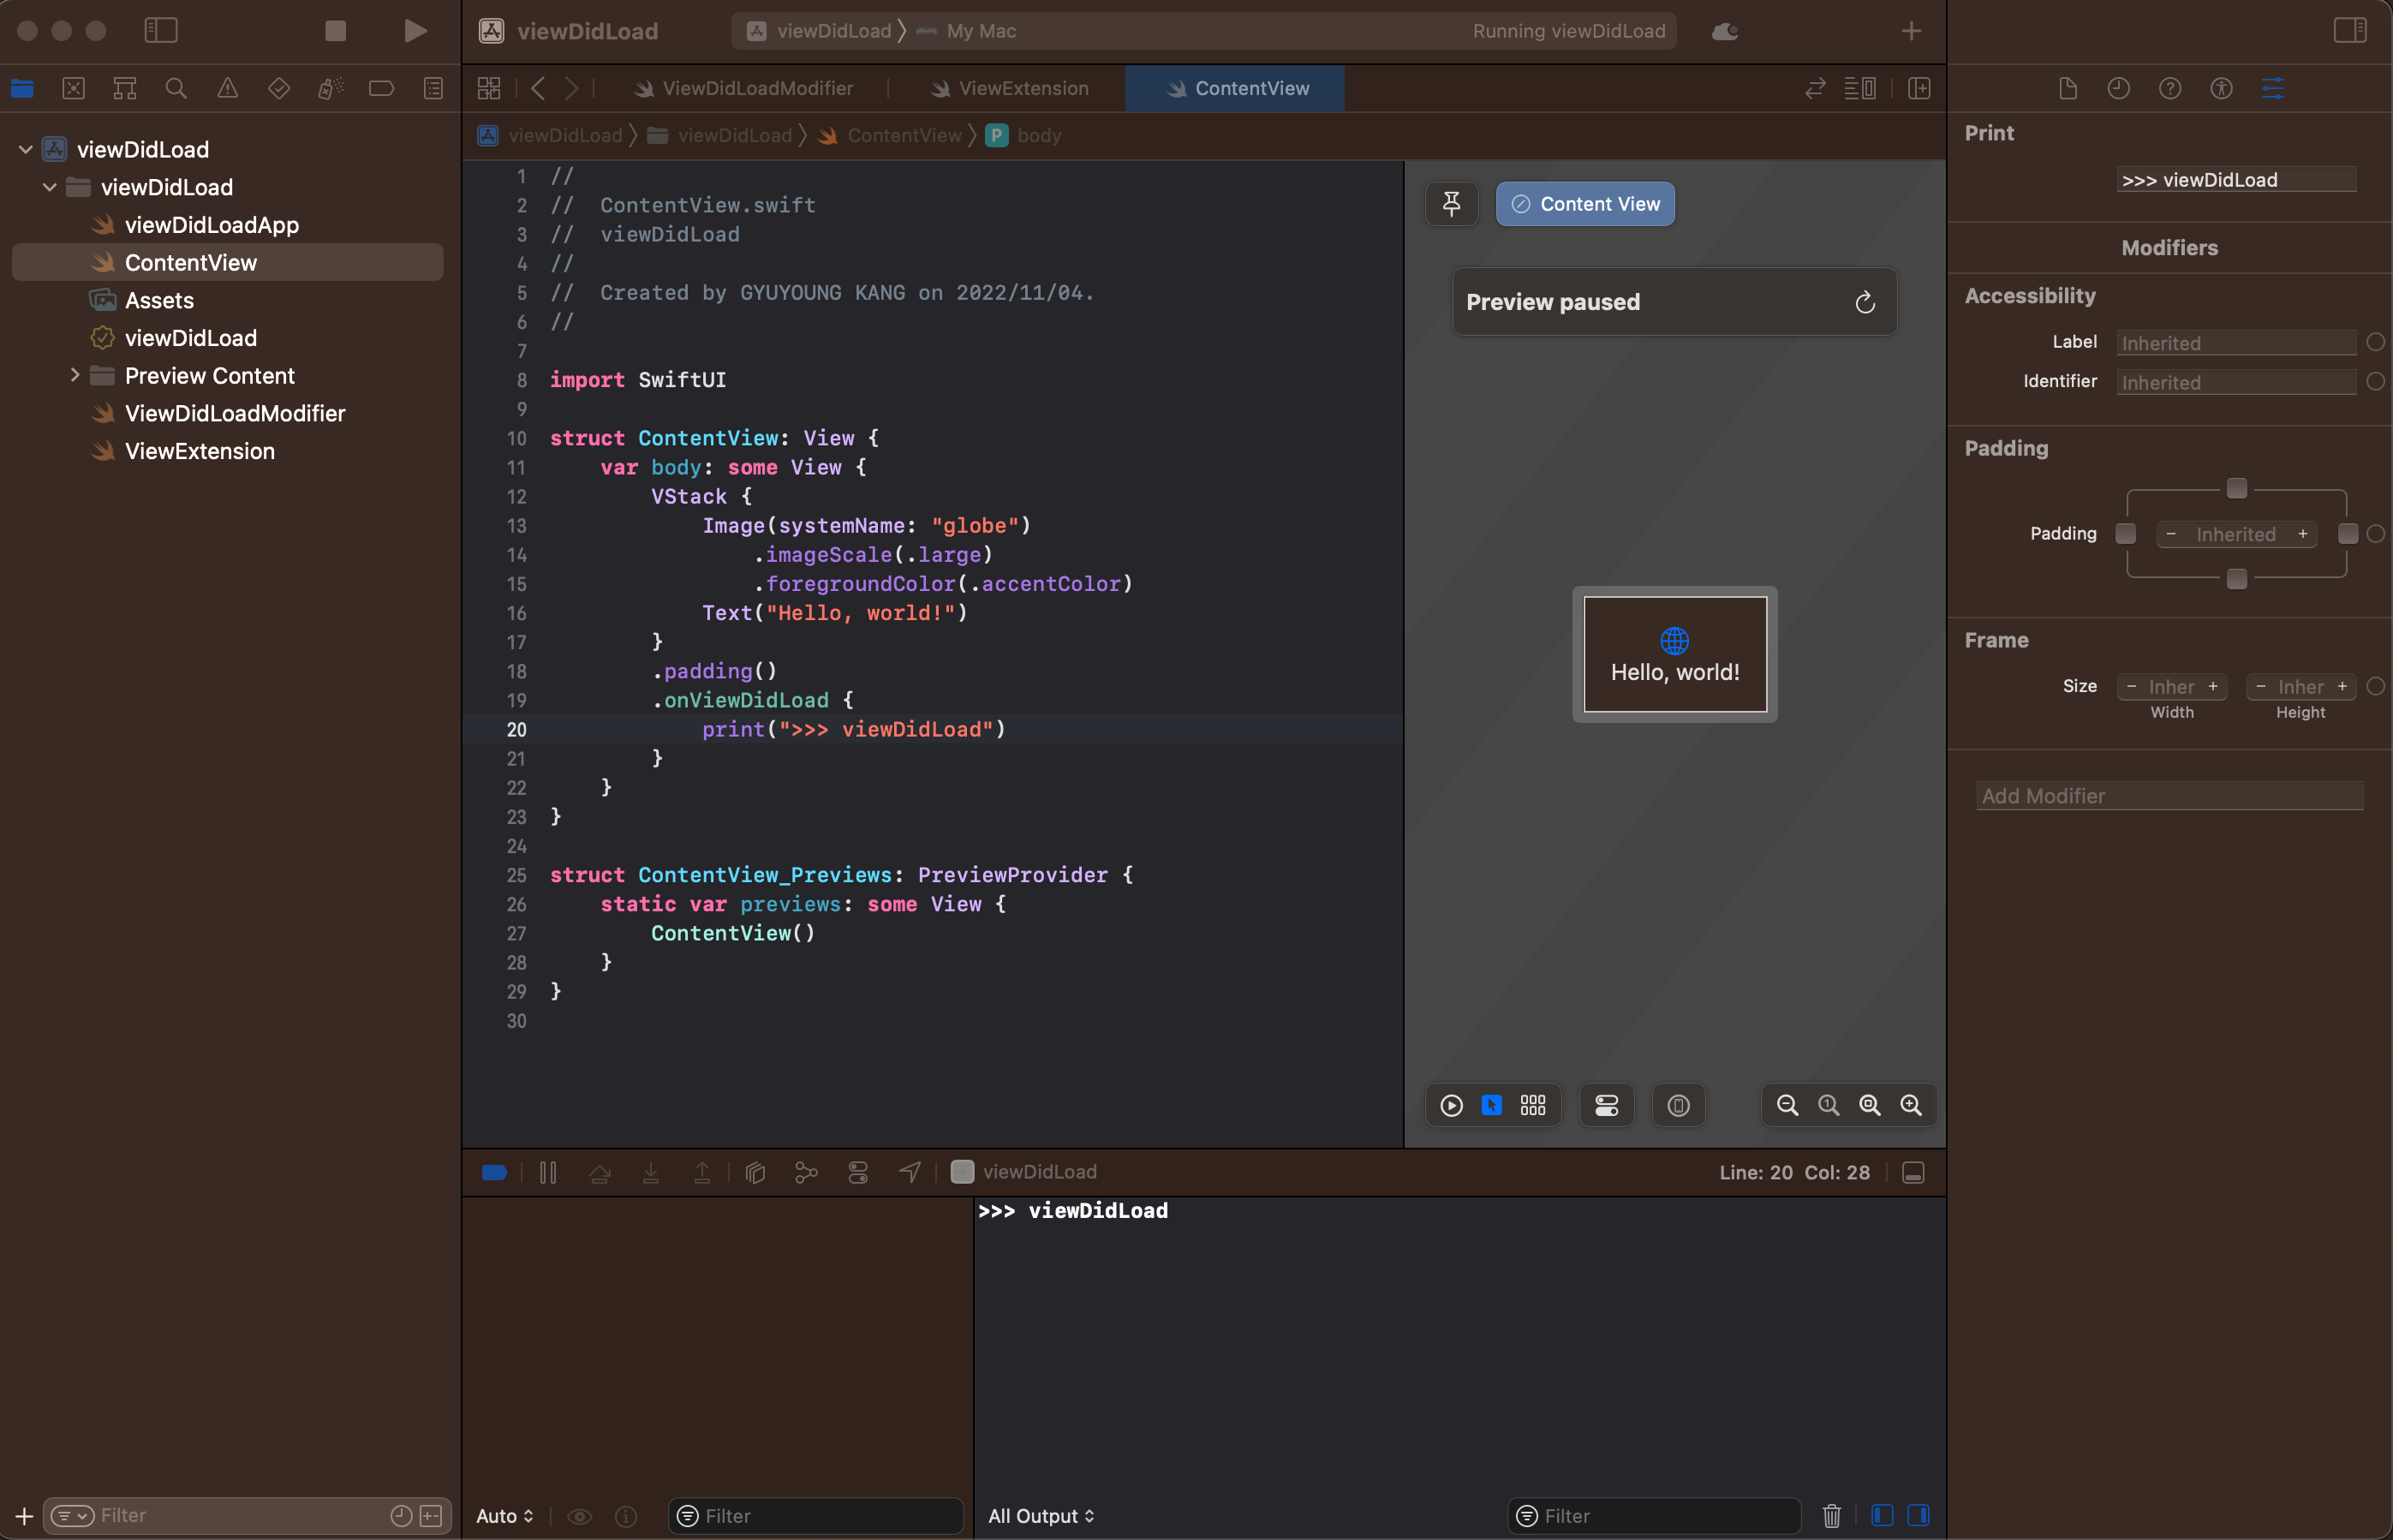Start live preview mode play icon
Viewport: 2393px width, 1540px height.
(x=1451, y=1105)
